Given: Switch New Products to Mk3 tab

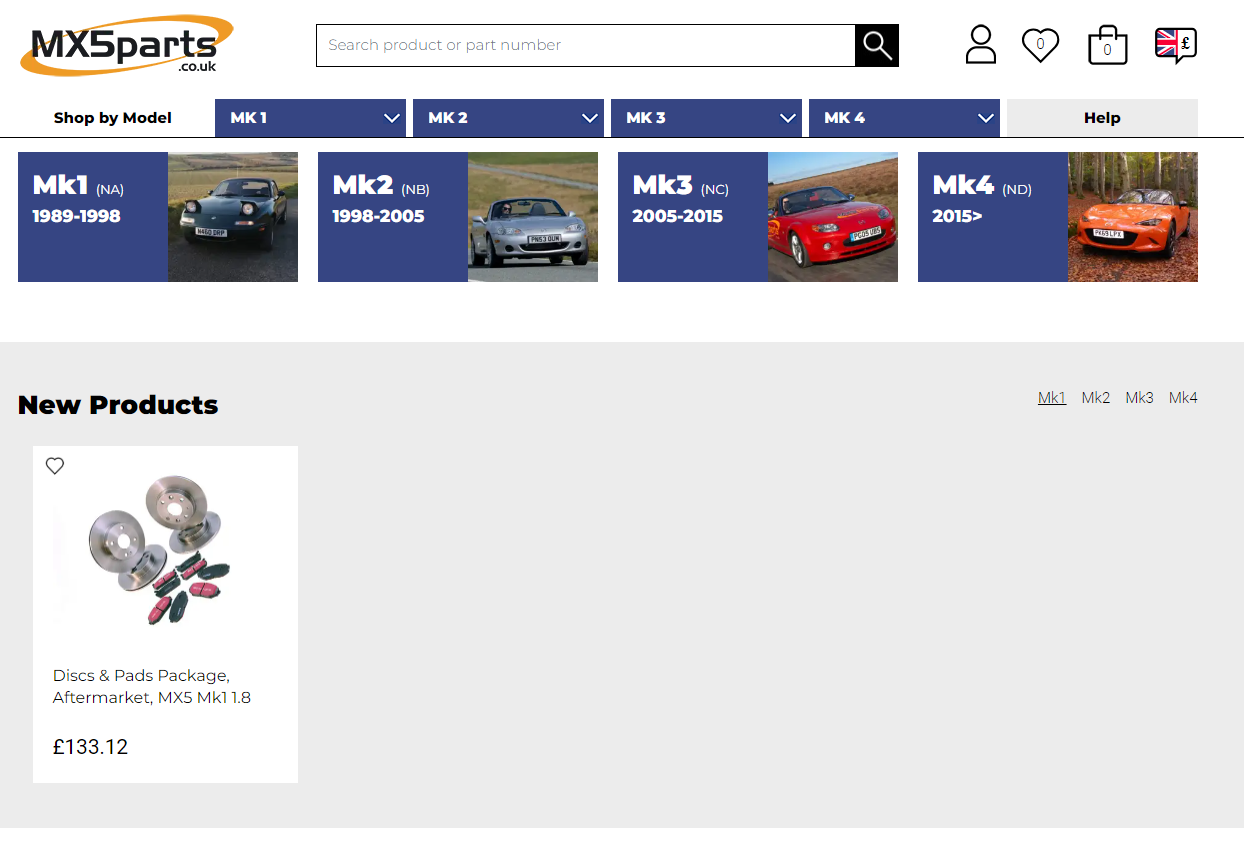Looking at the screenshot, I should point(1139,398).
